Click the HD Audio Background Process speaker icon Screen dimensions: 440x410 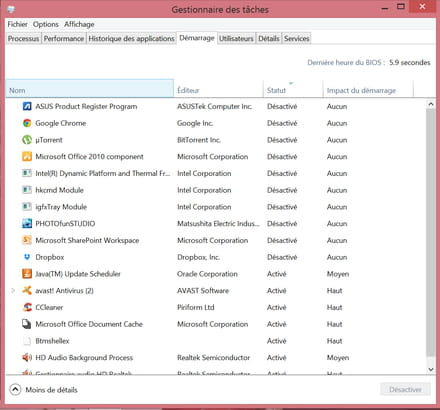(27, 357)
